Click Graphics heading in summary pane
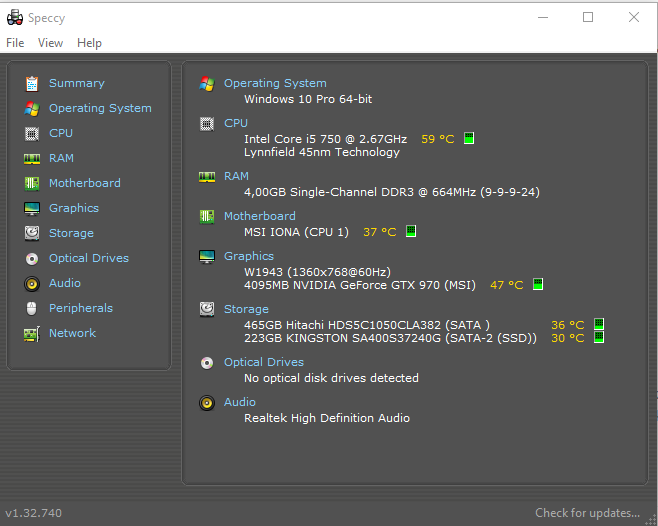658x526 pixels. 249,256
